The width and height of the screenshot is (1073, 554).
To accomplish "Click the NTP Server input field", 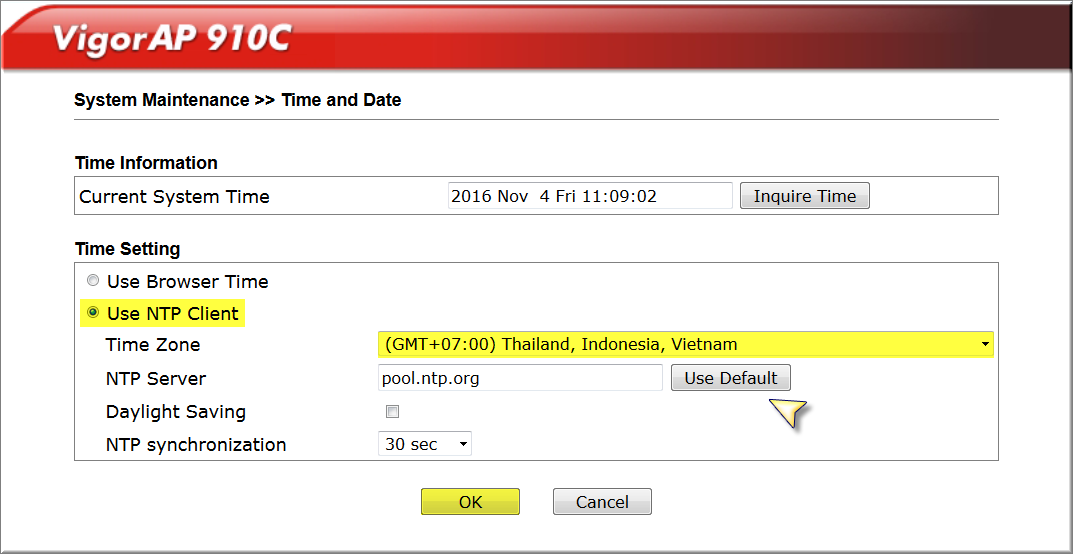I will point(520,378).
